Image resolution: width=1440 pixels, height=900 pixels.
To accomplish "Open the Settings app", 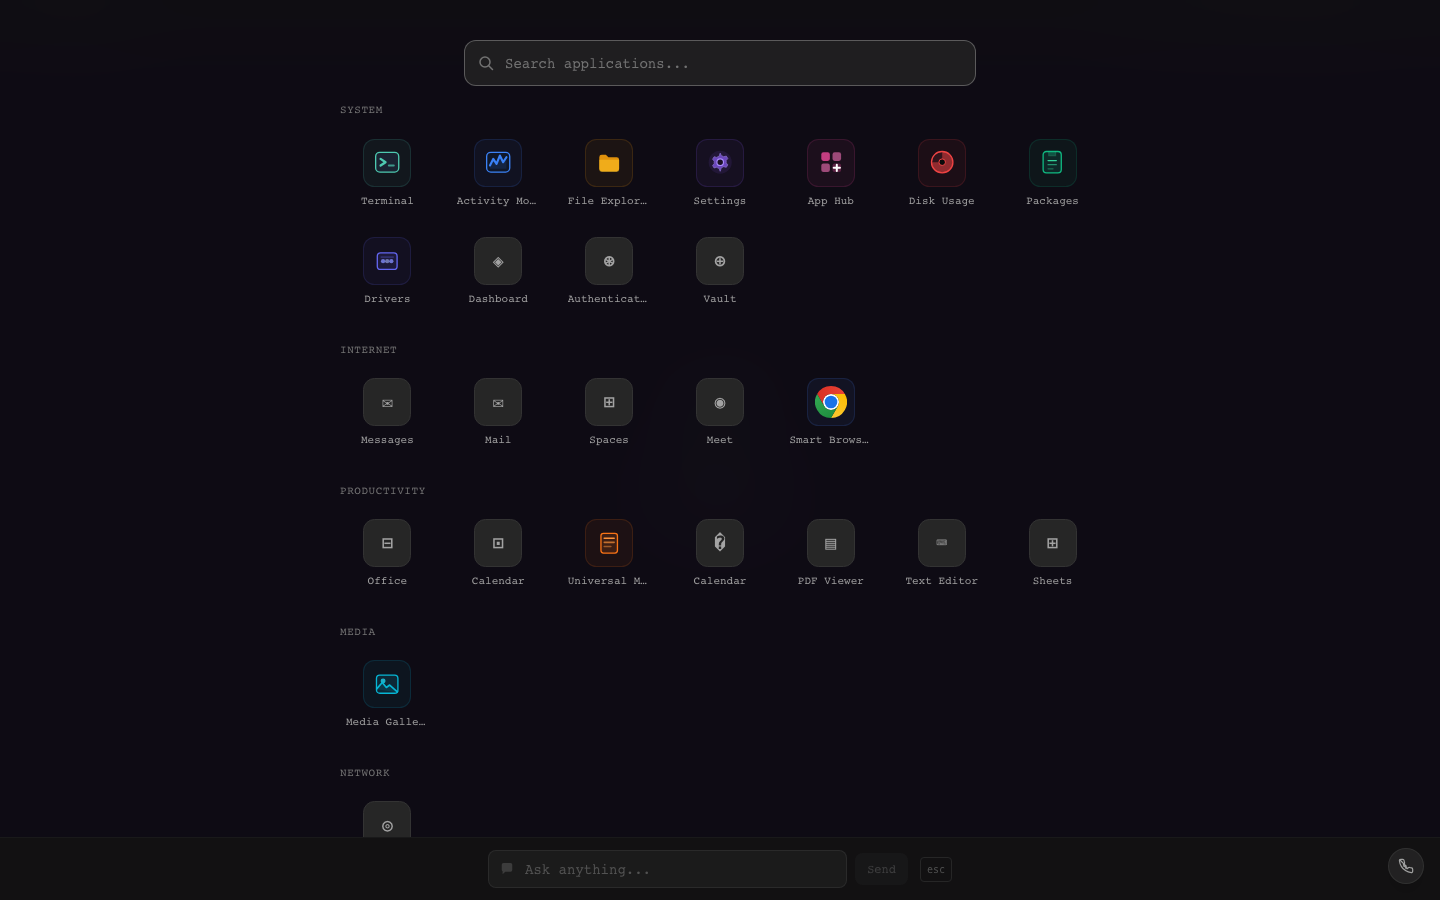I will point(720,163).
